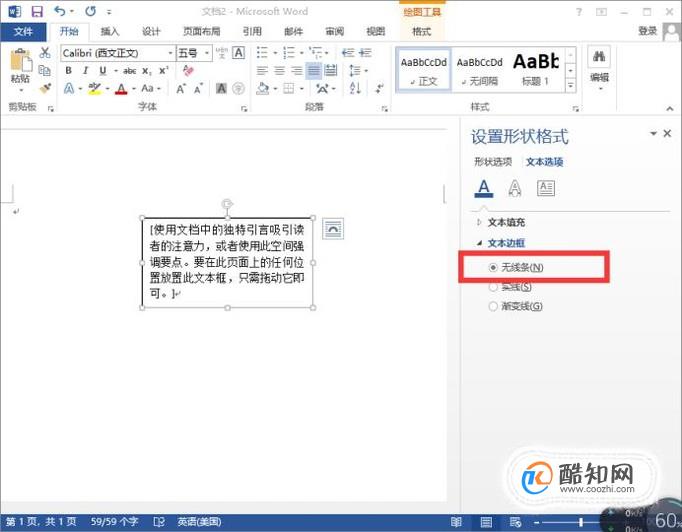
Task: Center the paragraph text
Action: pos(279,70)
